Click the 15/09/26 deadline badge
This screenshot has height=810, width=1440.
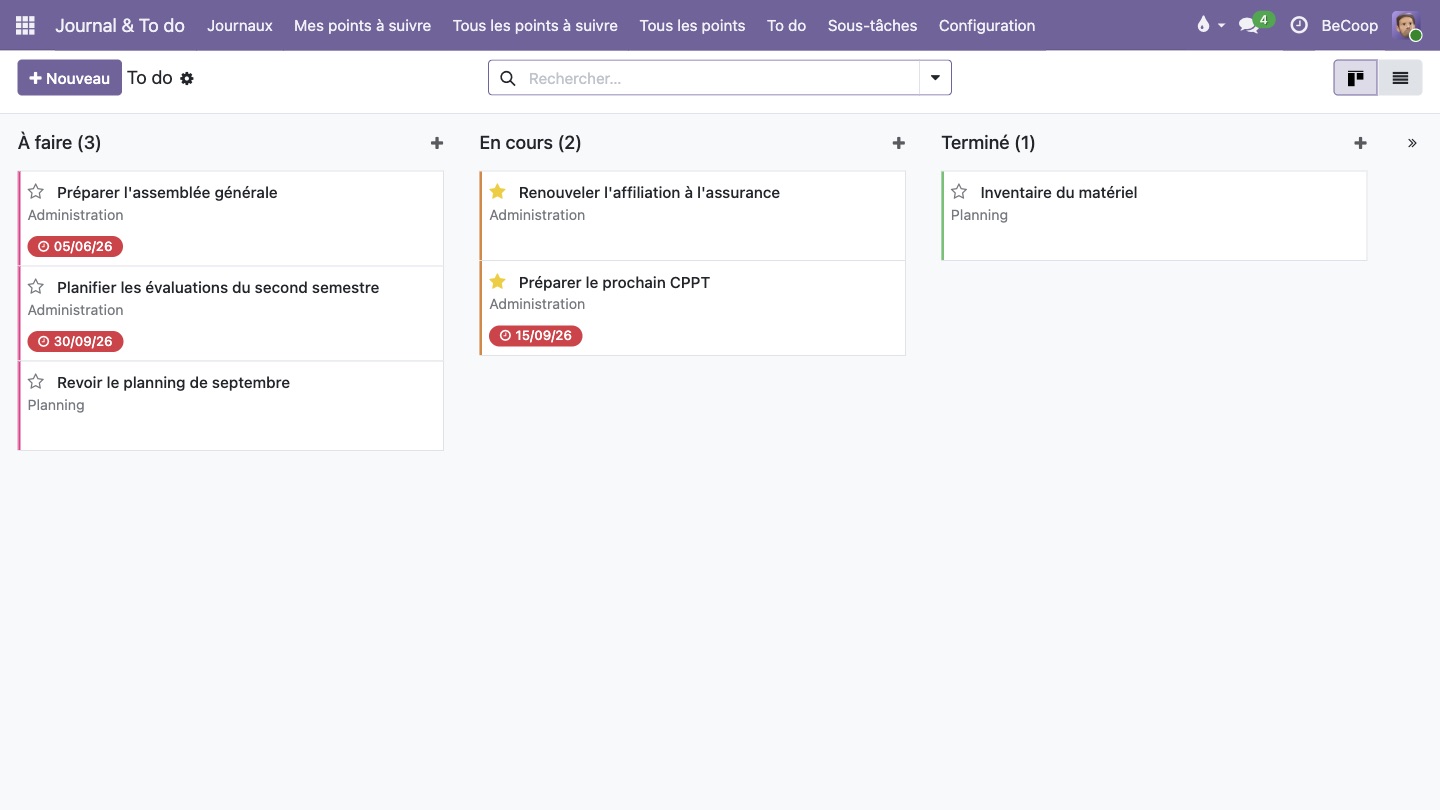click(536, 336)
